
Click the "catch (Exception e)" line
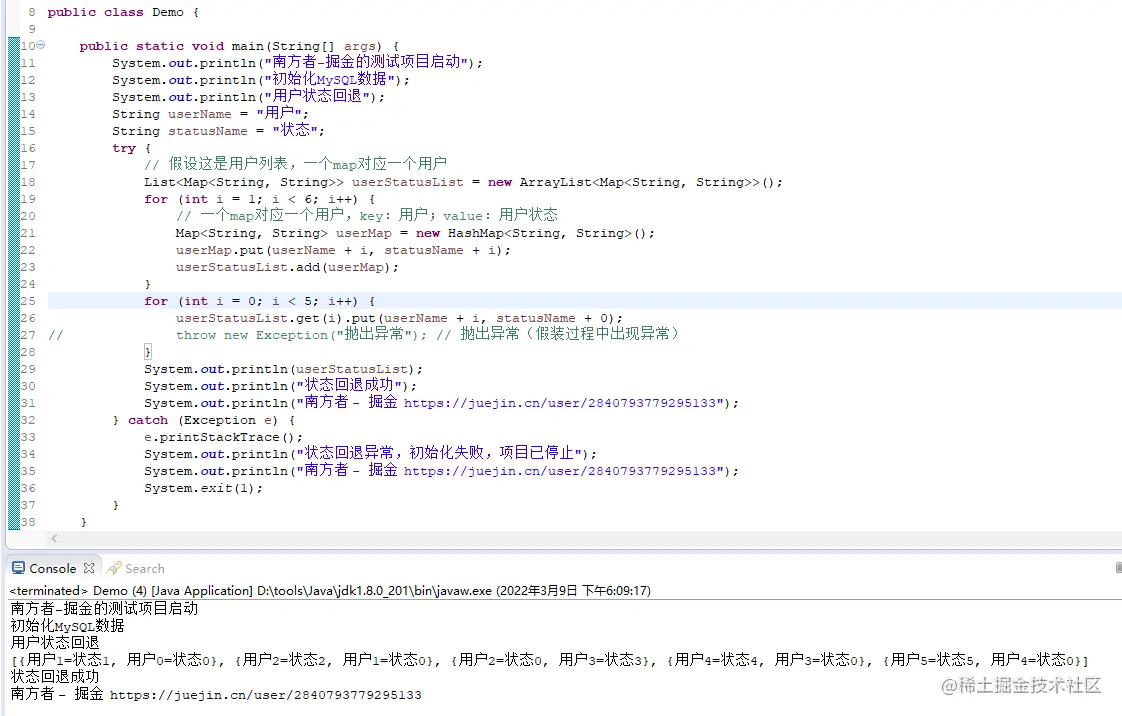(x=204, y=420)
